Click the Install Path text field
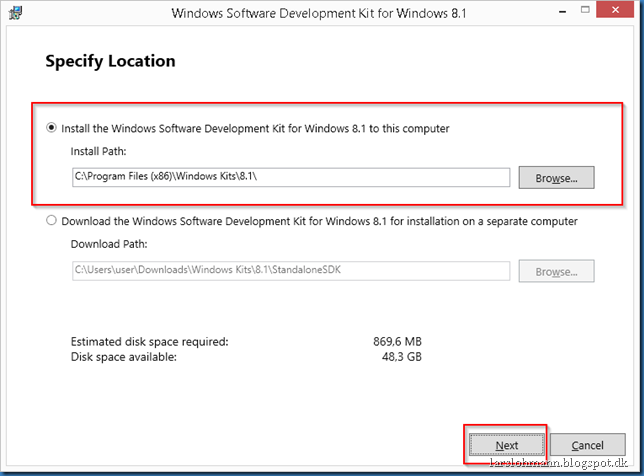644x476 pixels. (291, 177)
